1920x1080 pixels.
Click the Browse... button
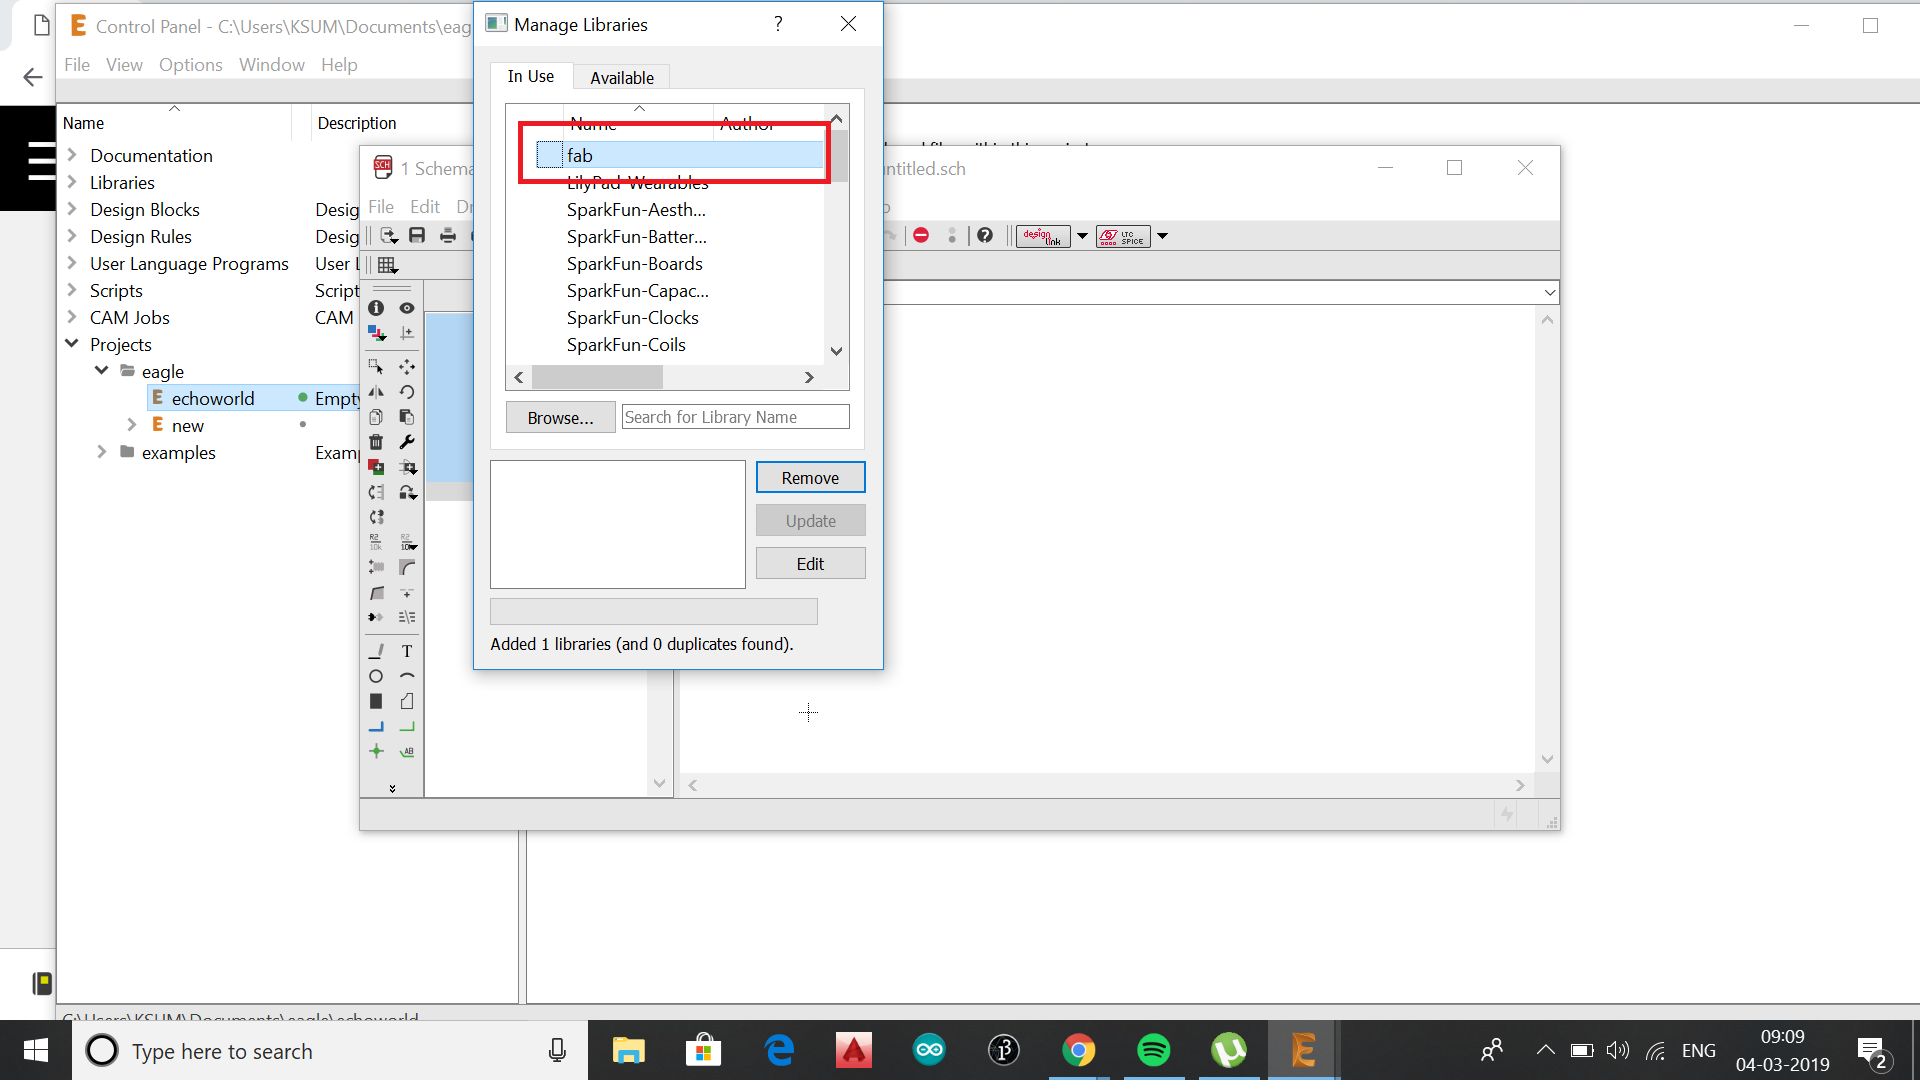click(x=560, y=418)
